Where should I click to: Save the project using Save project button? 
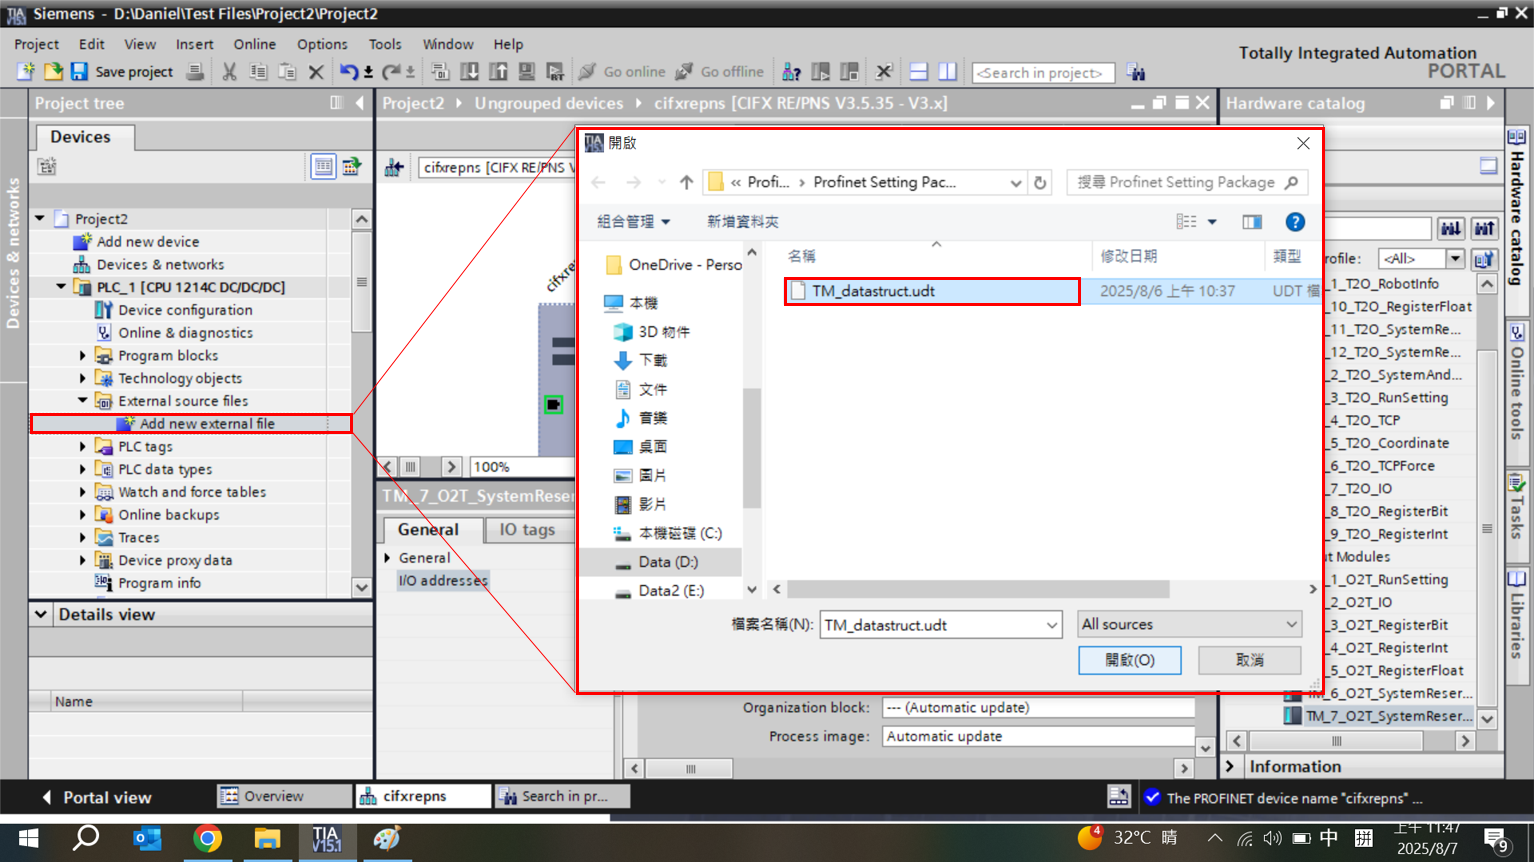pos(121,72)
